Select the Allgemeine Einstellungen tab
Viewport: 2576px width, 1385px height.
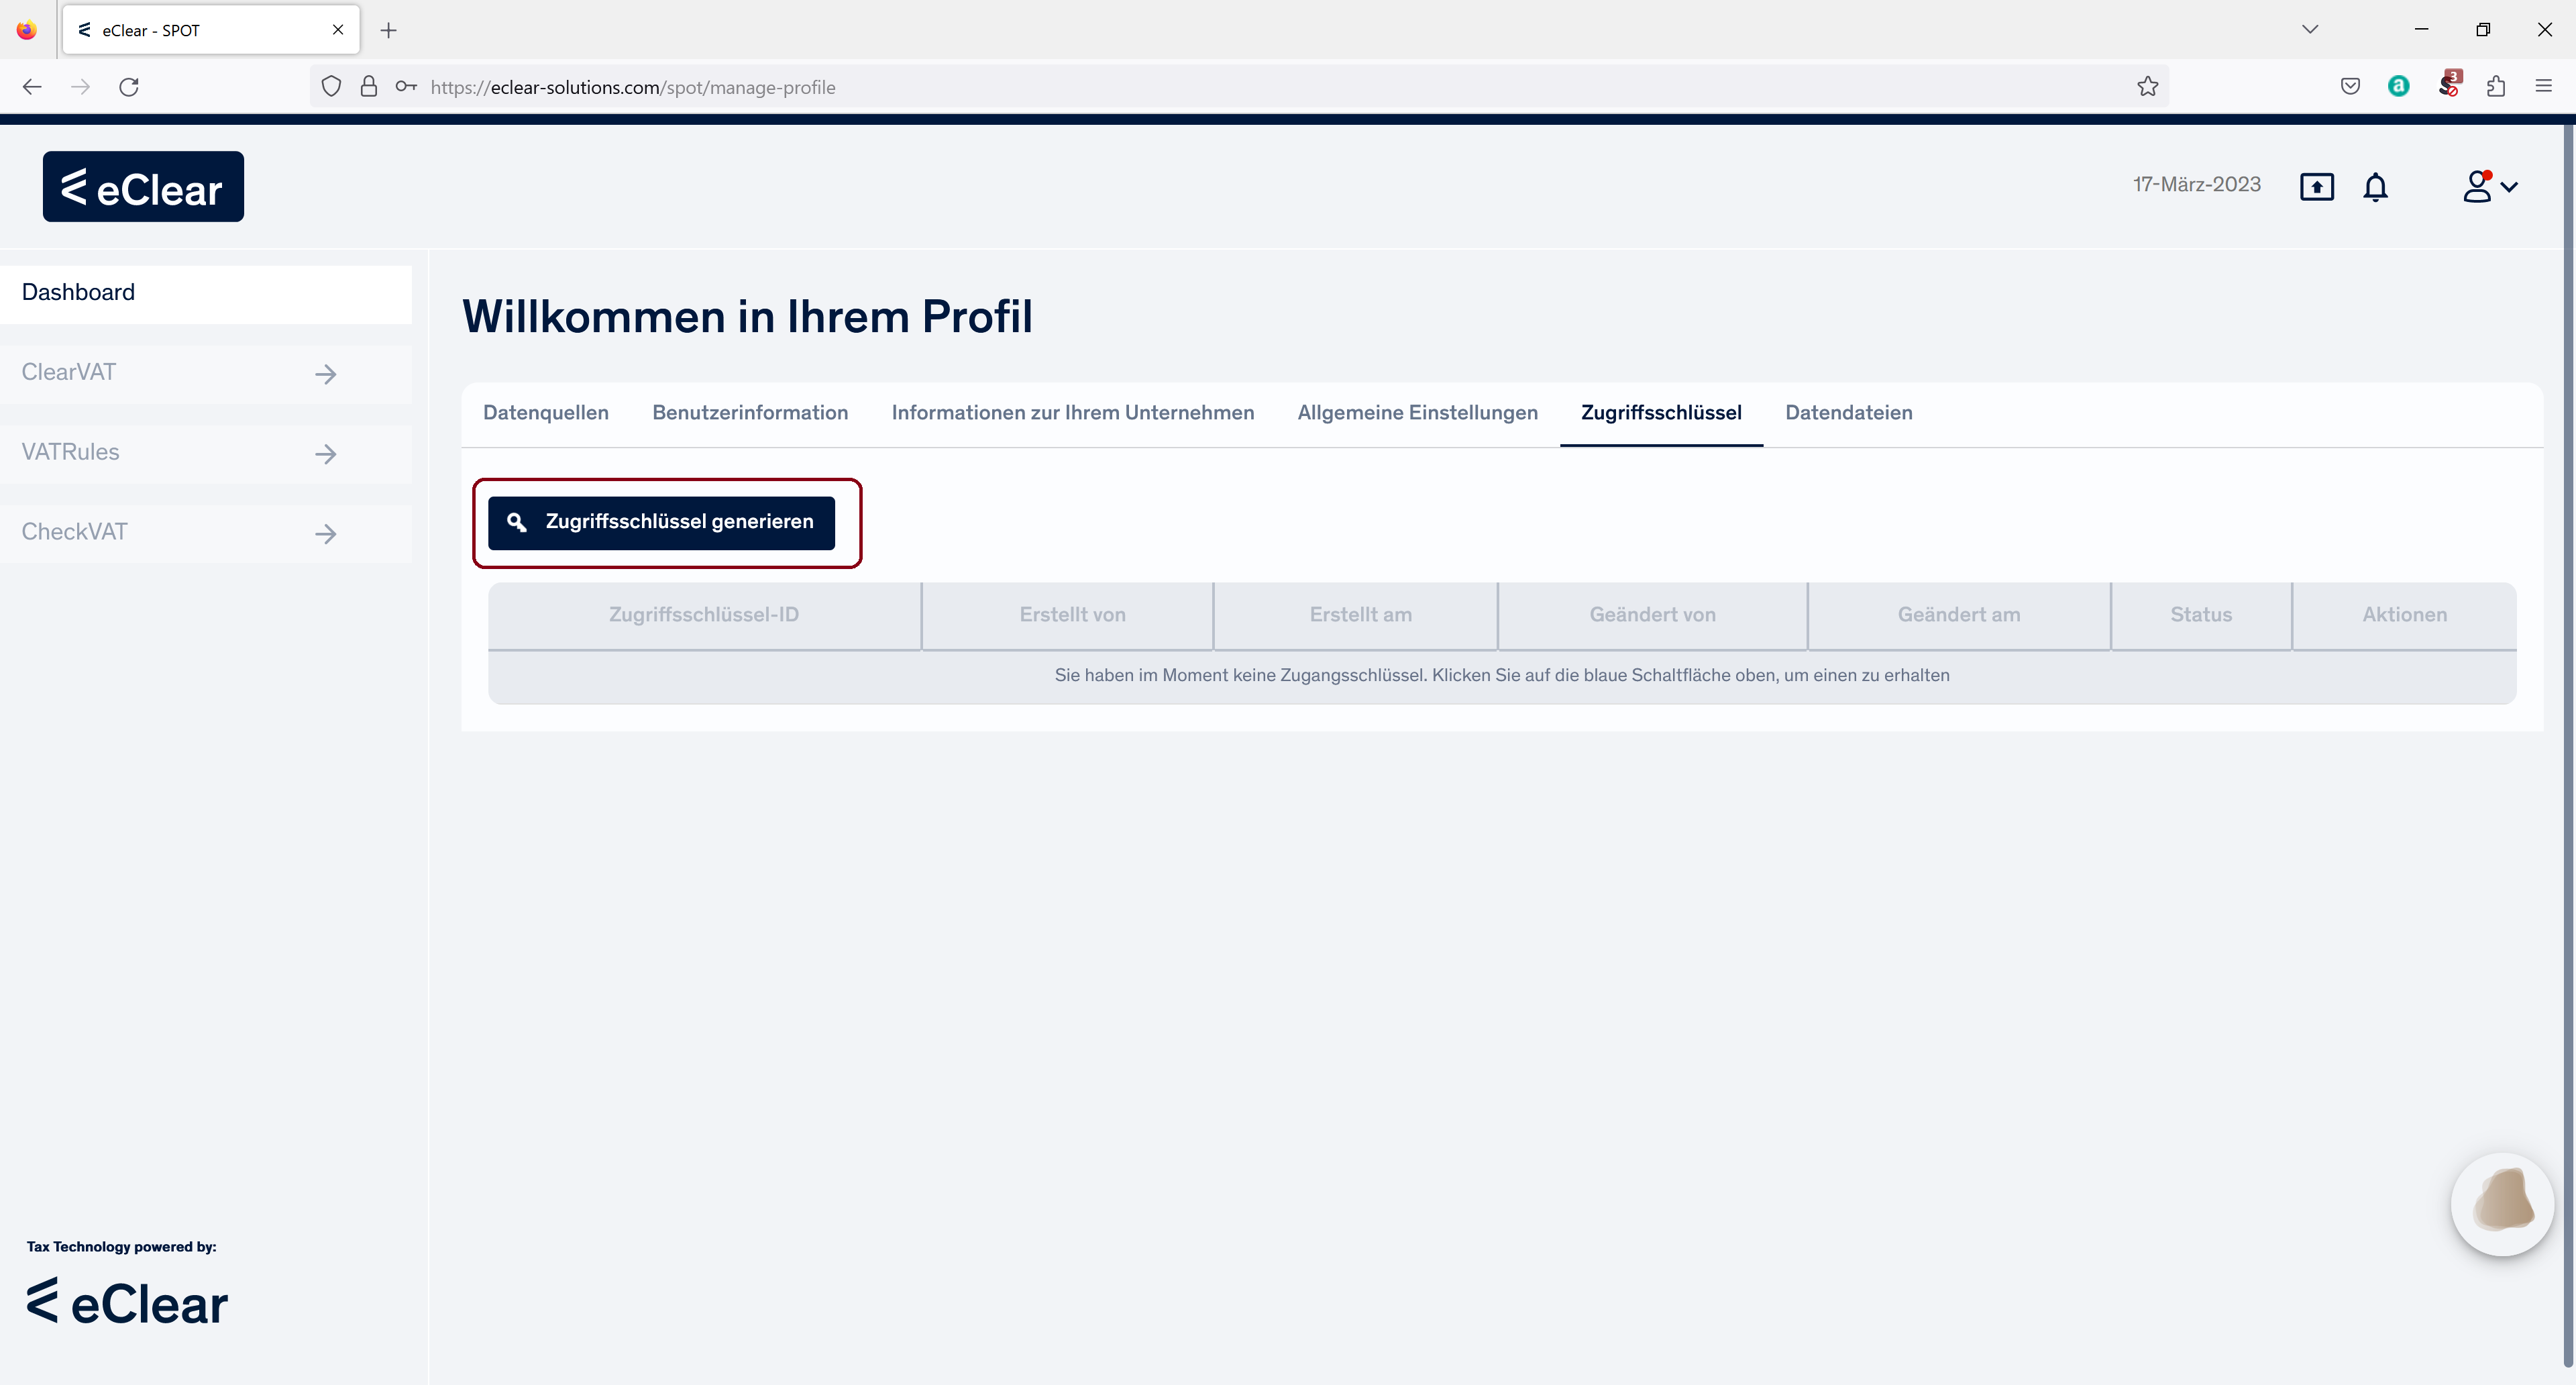(1417, 413)
